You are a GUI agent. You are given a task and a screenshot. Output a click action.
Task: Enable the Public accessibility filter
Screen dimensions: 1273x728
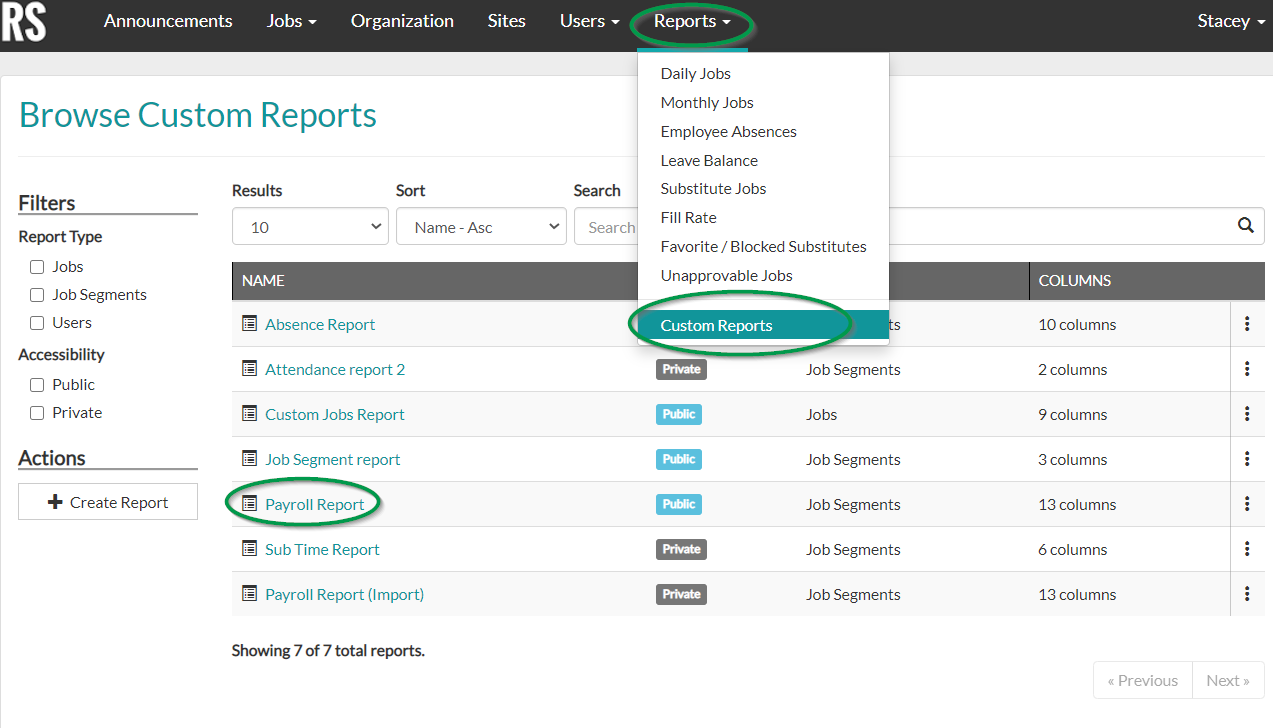[37, 385]
